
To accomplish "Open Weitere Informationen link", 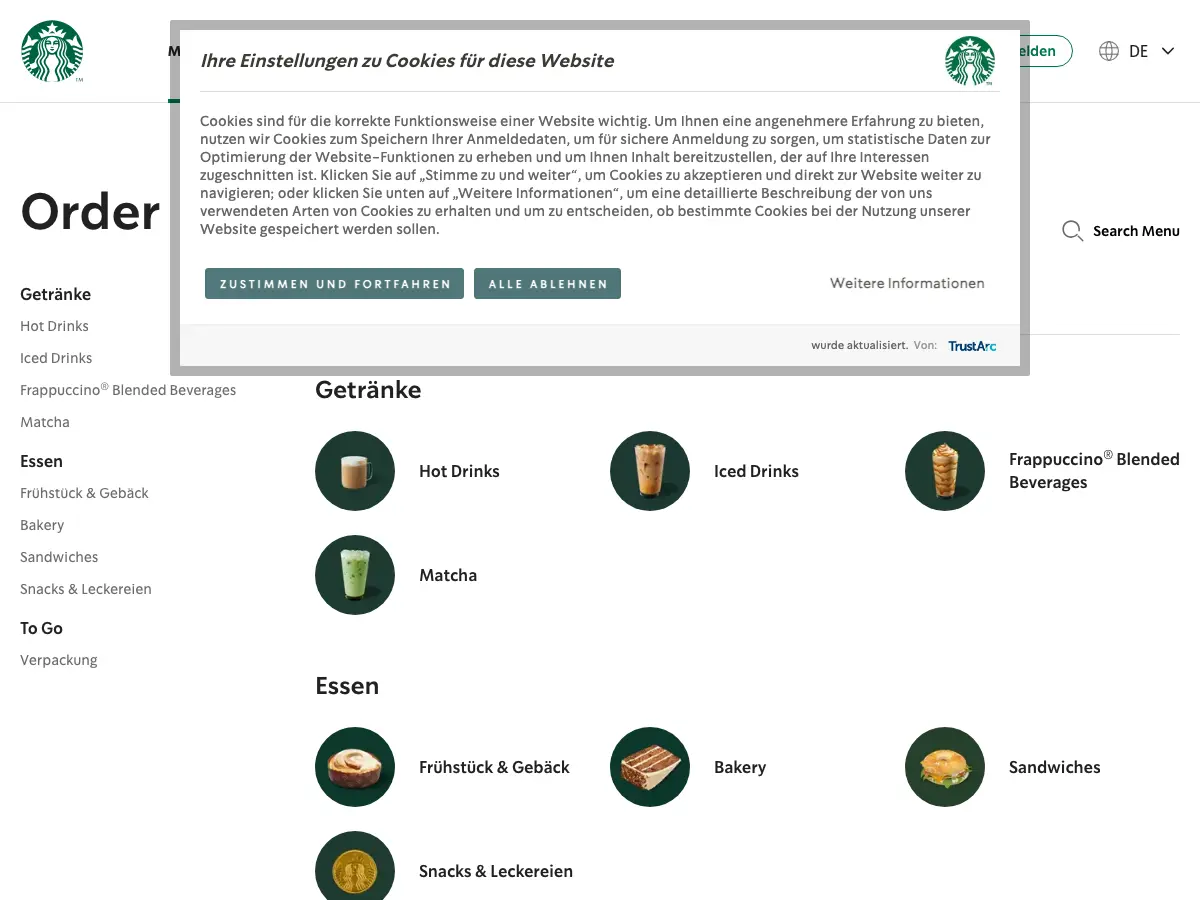I will 907,283.
